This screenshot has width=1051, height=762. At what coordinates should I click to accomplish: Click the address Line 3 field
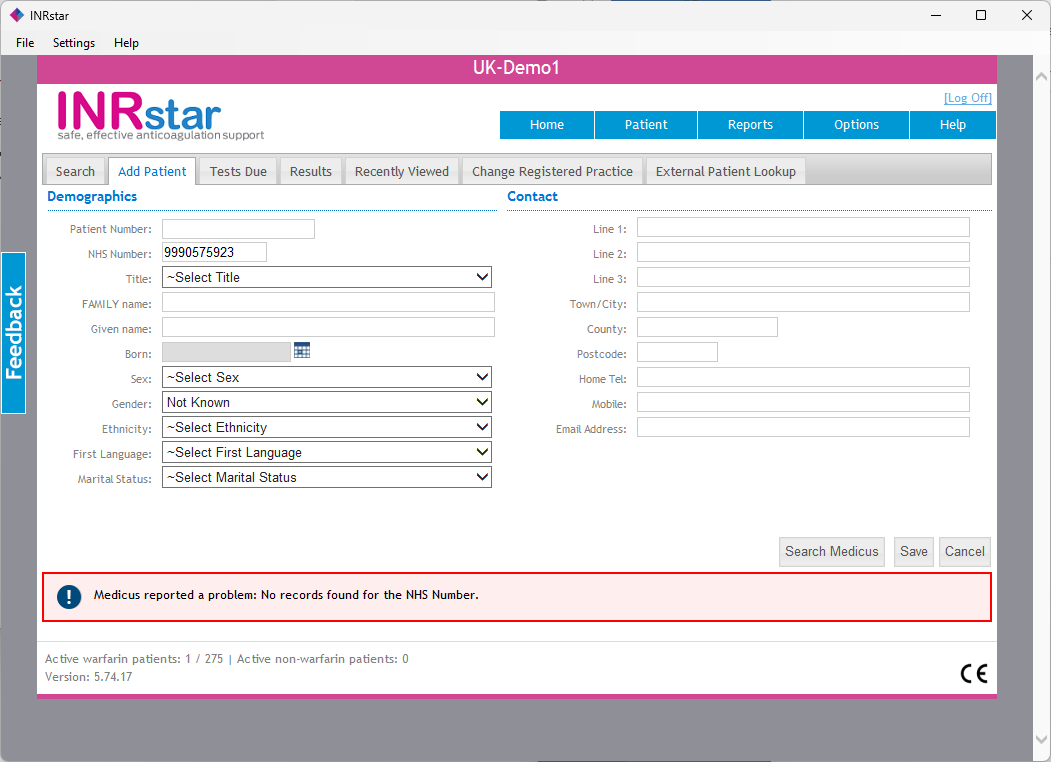click(x=803, y=277)
